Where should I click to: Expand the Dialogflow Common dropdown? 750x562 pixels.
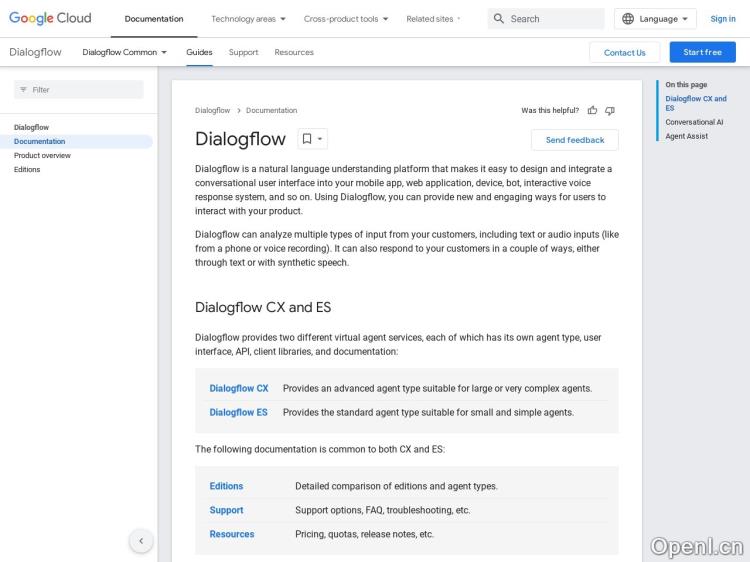tap(125, 52)
